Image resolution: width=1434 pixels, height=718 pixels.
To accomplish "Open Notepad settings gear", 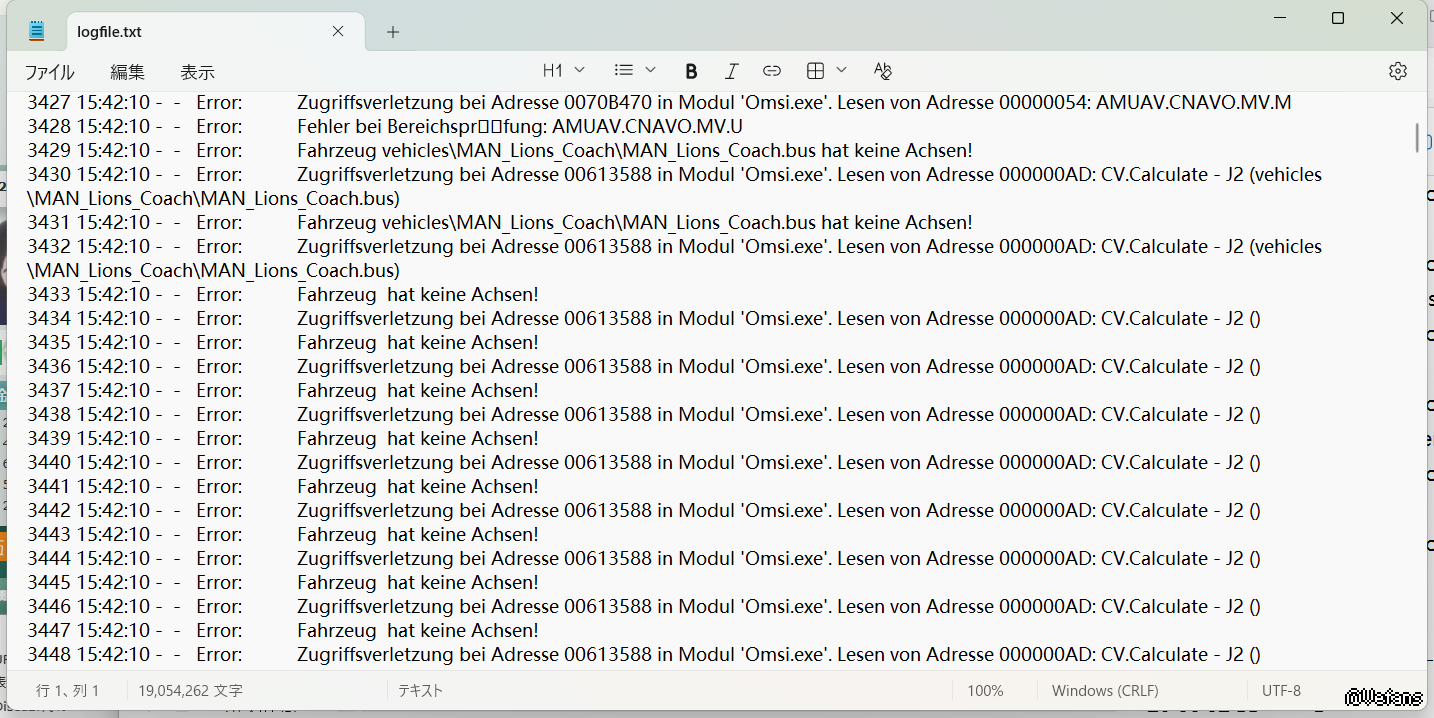I will tap(1398, 71).
